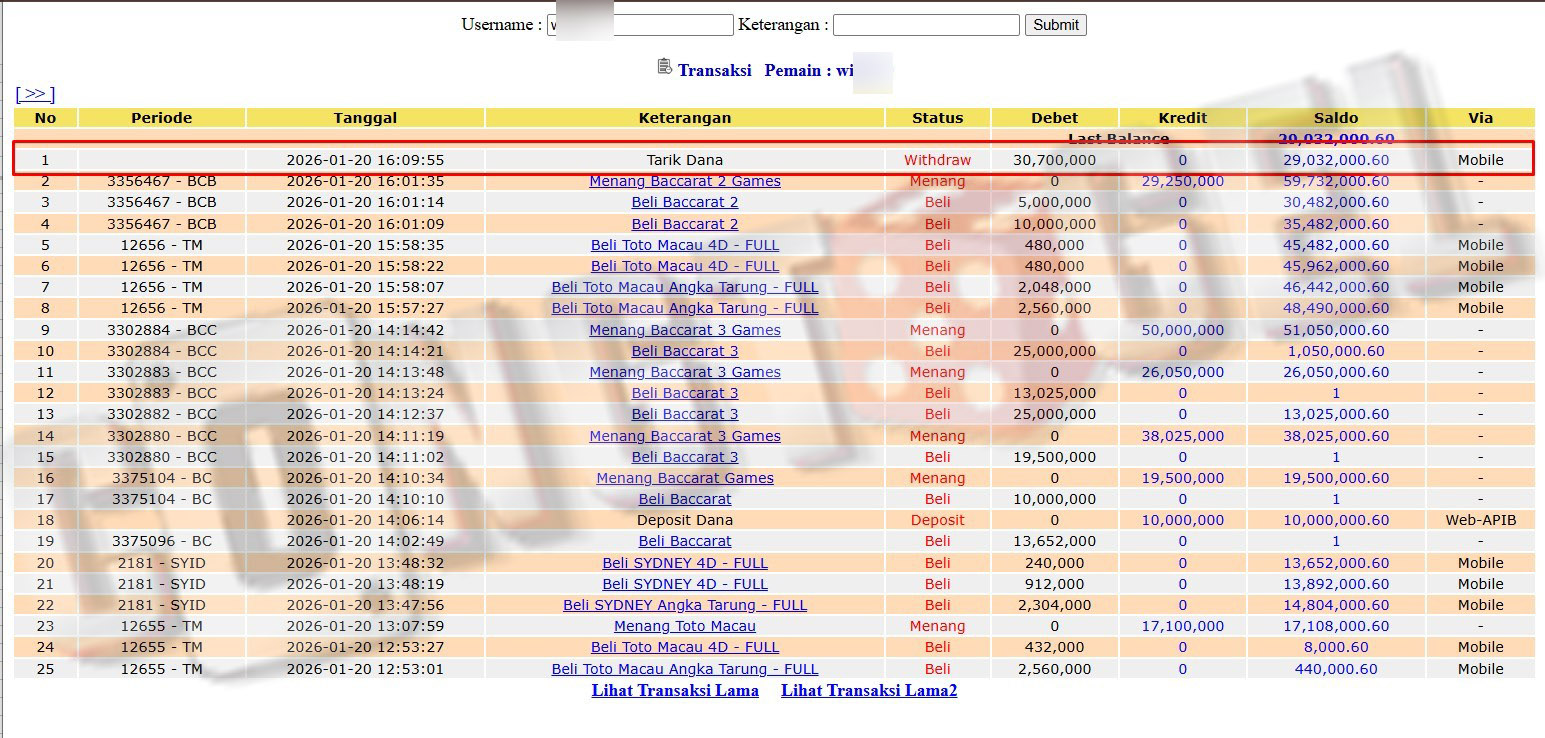Click the Submit button

(x=1055, y=25)
